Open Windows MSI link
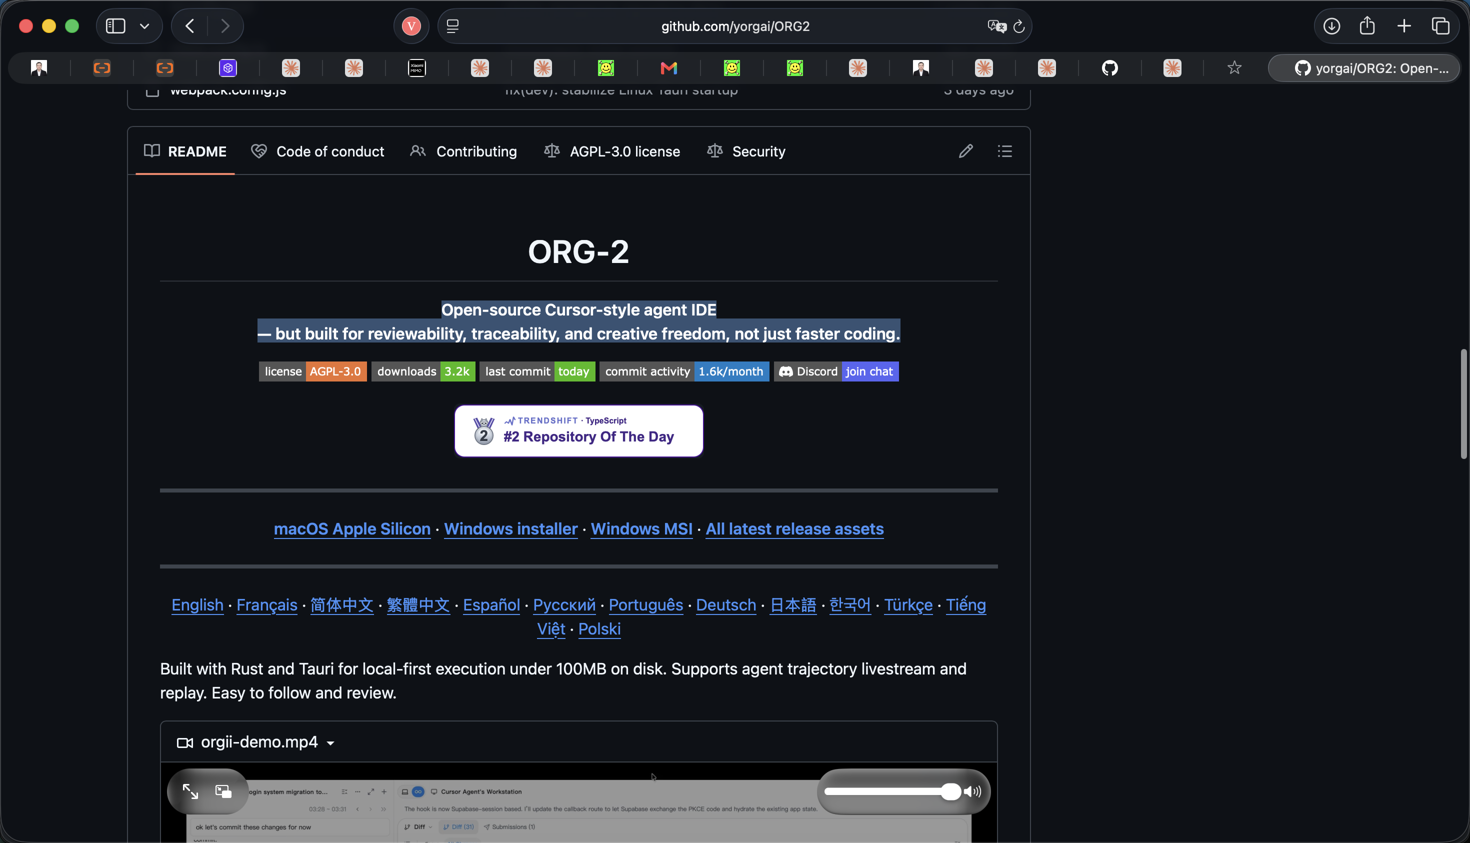1470x843 pixels. pyautogui.click(x=641, y=529)
